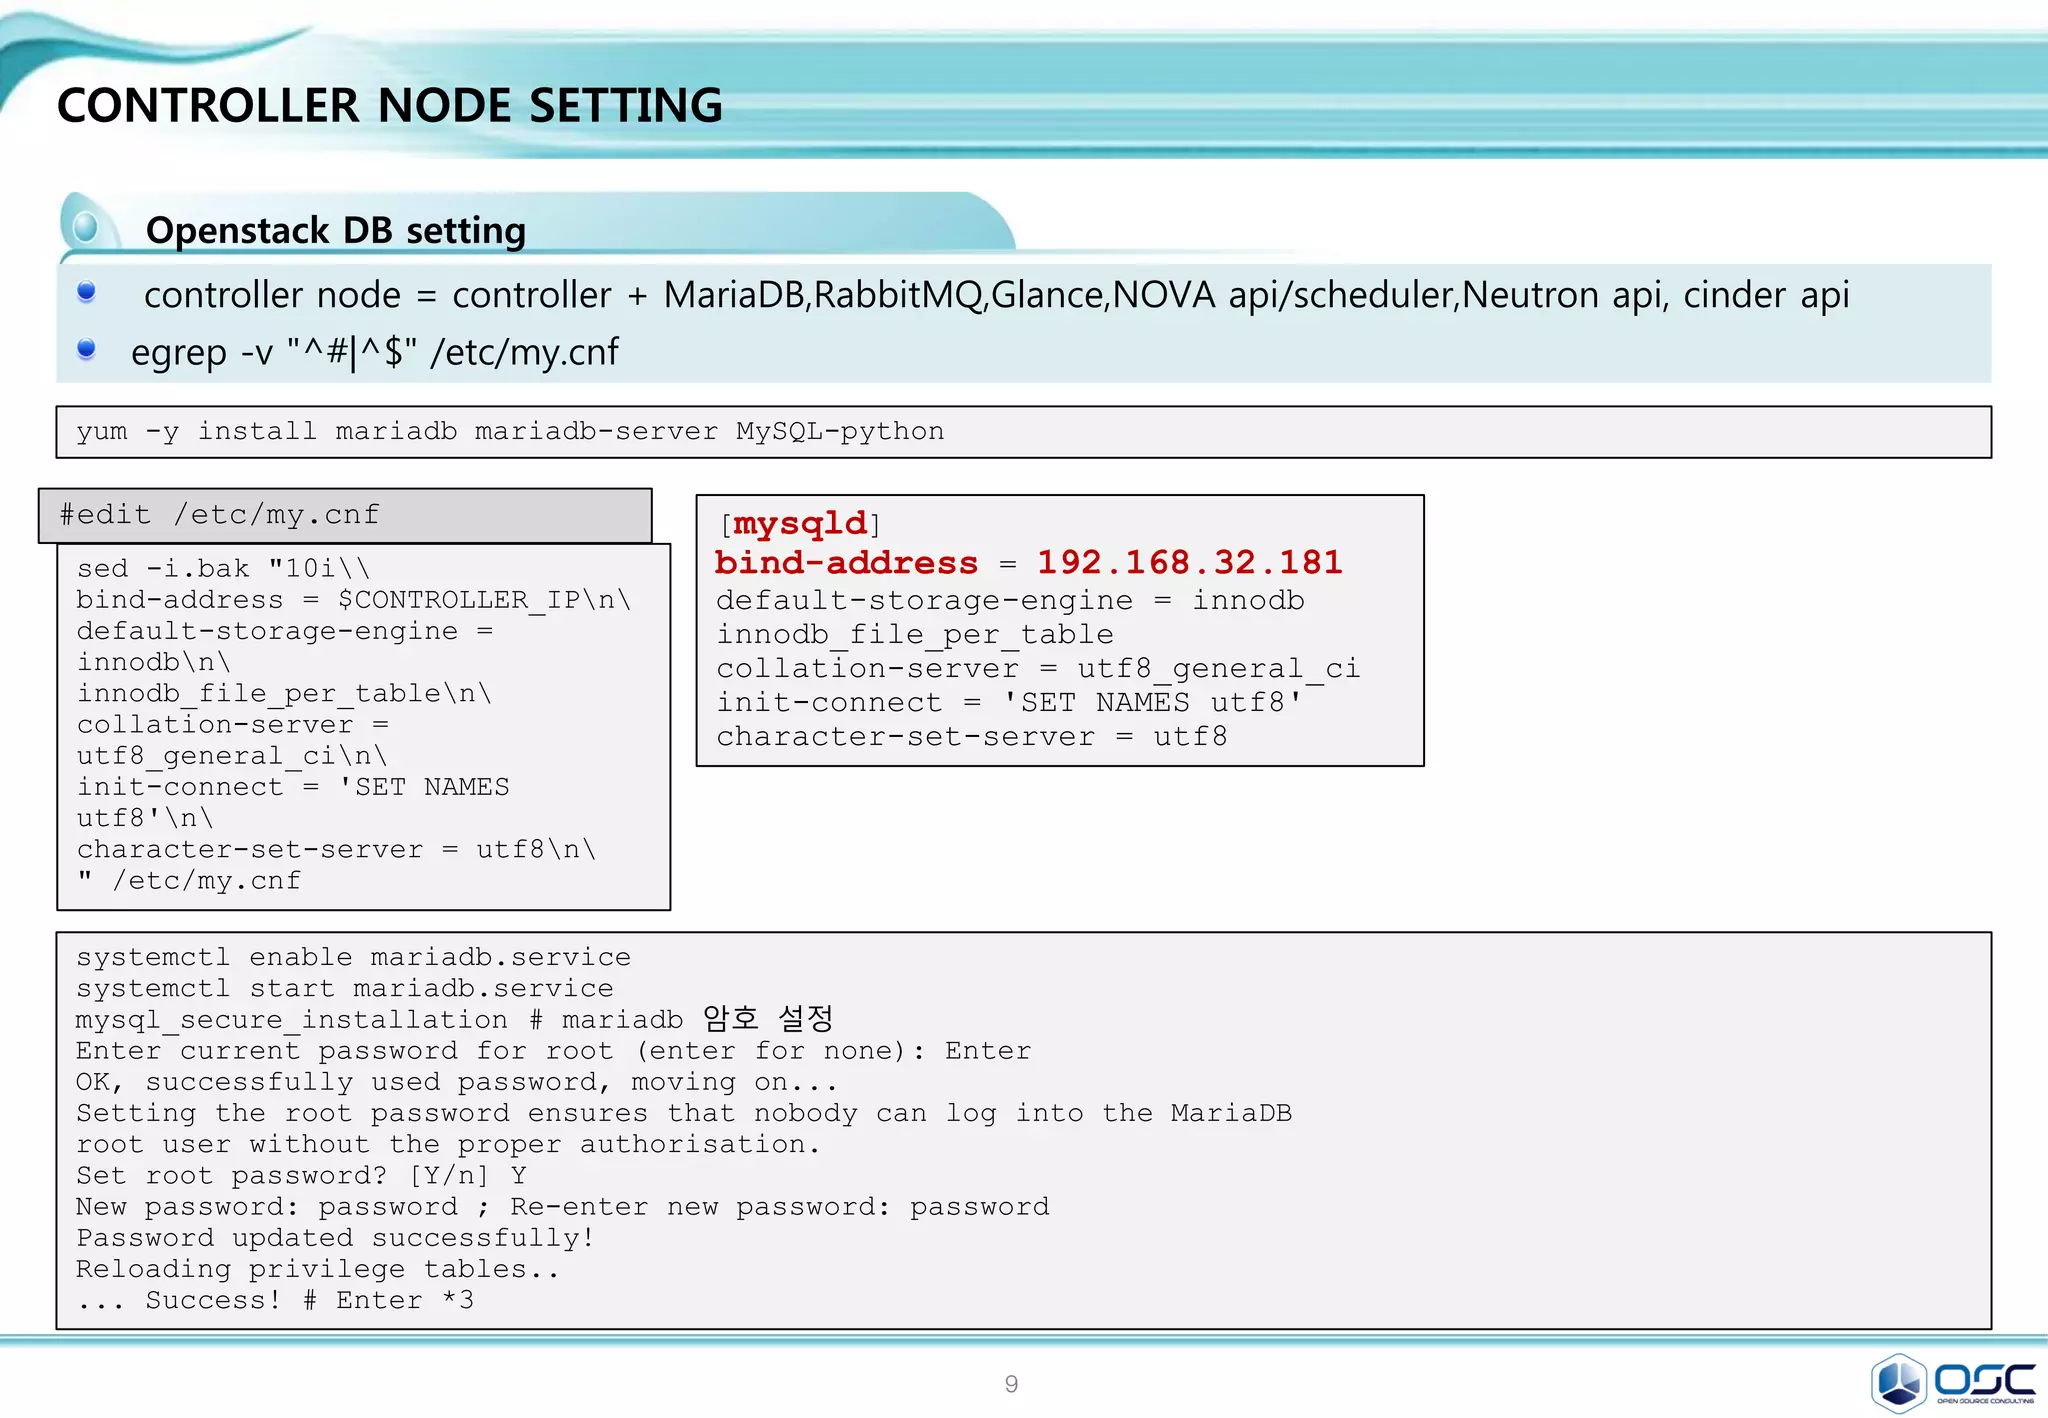
Task: Click the red bind-address IP 192.168.32.181
Action: coord(1189,562)
